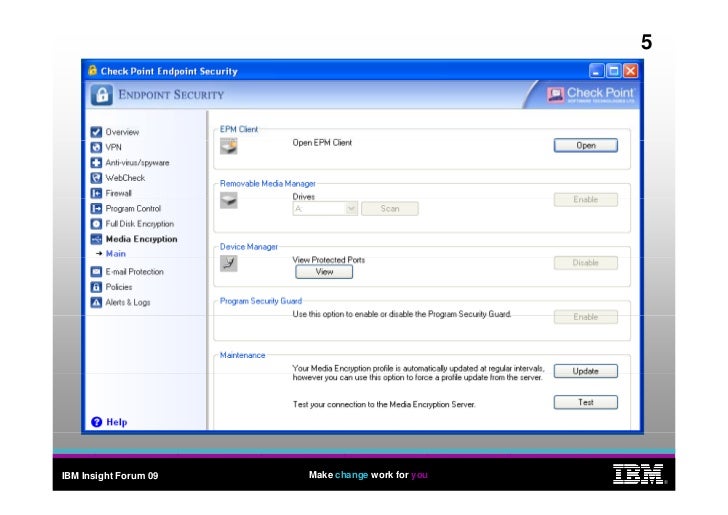This screenshot has height=515, width=728.
Task: Open Alerts & Logs section
Action: pyautogui.click(x=128, y=303)
